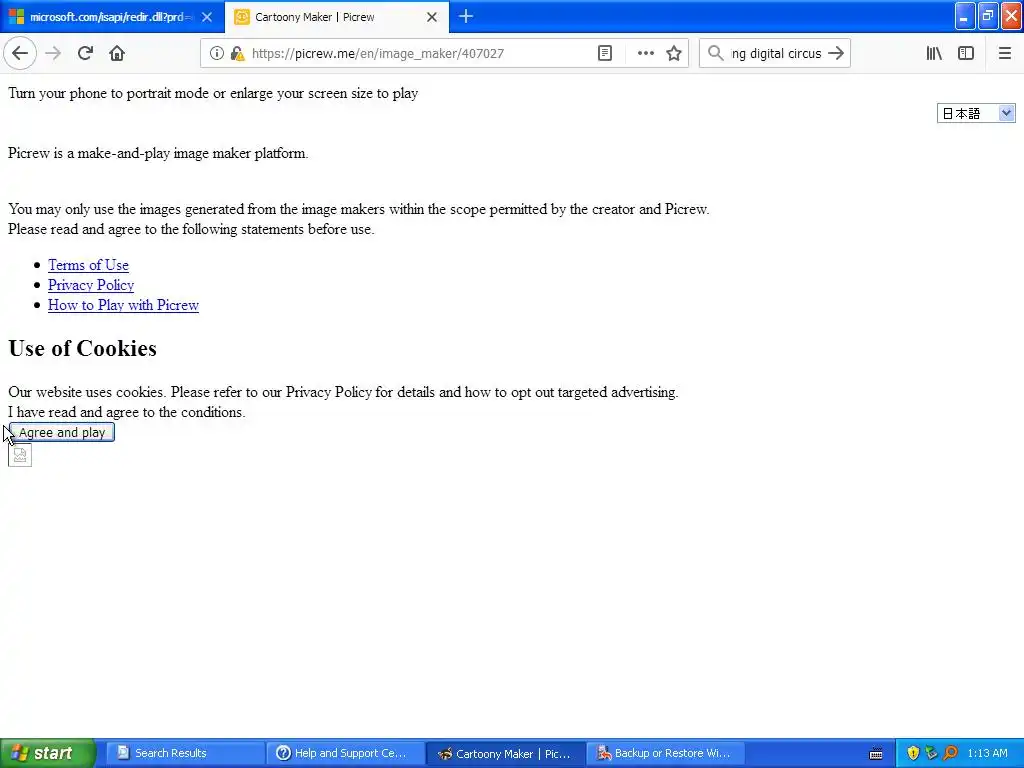Switch to Search Results taskbar window
Viewport: 1024px width, 768px height.
(185, 753)
